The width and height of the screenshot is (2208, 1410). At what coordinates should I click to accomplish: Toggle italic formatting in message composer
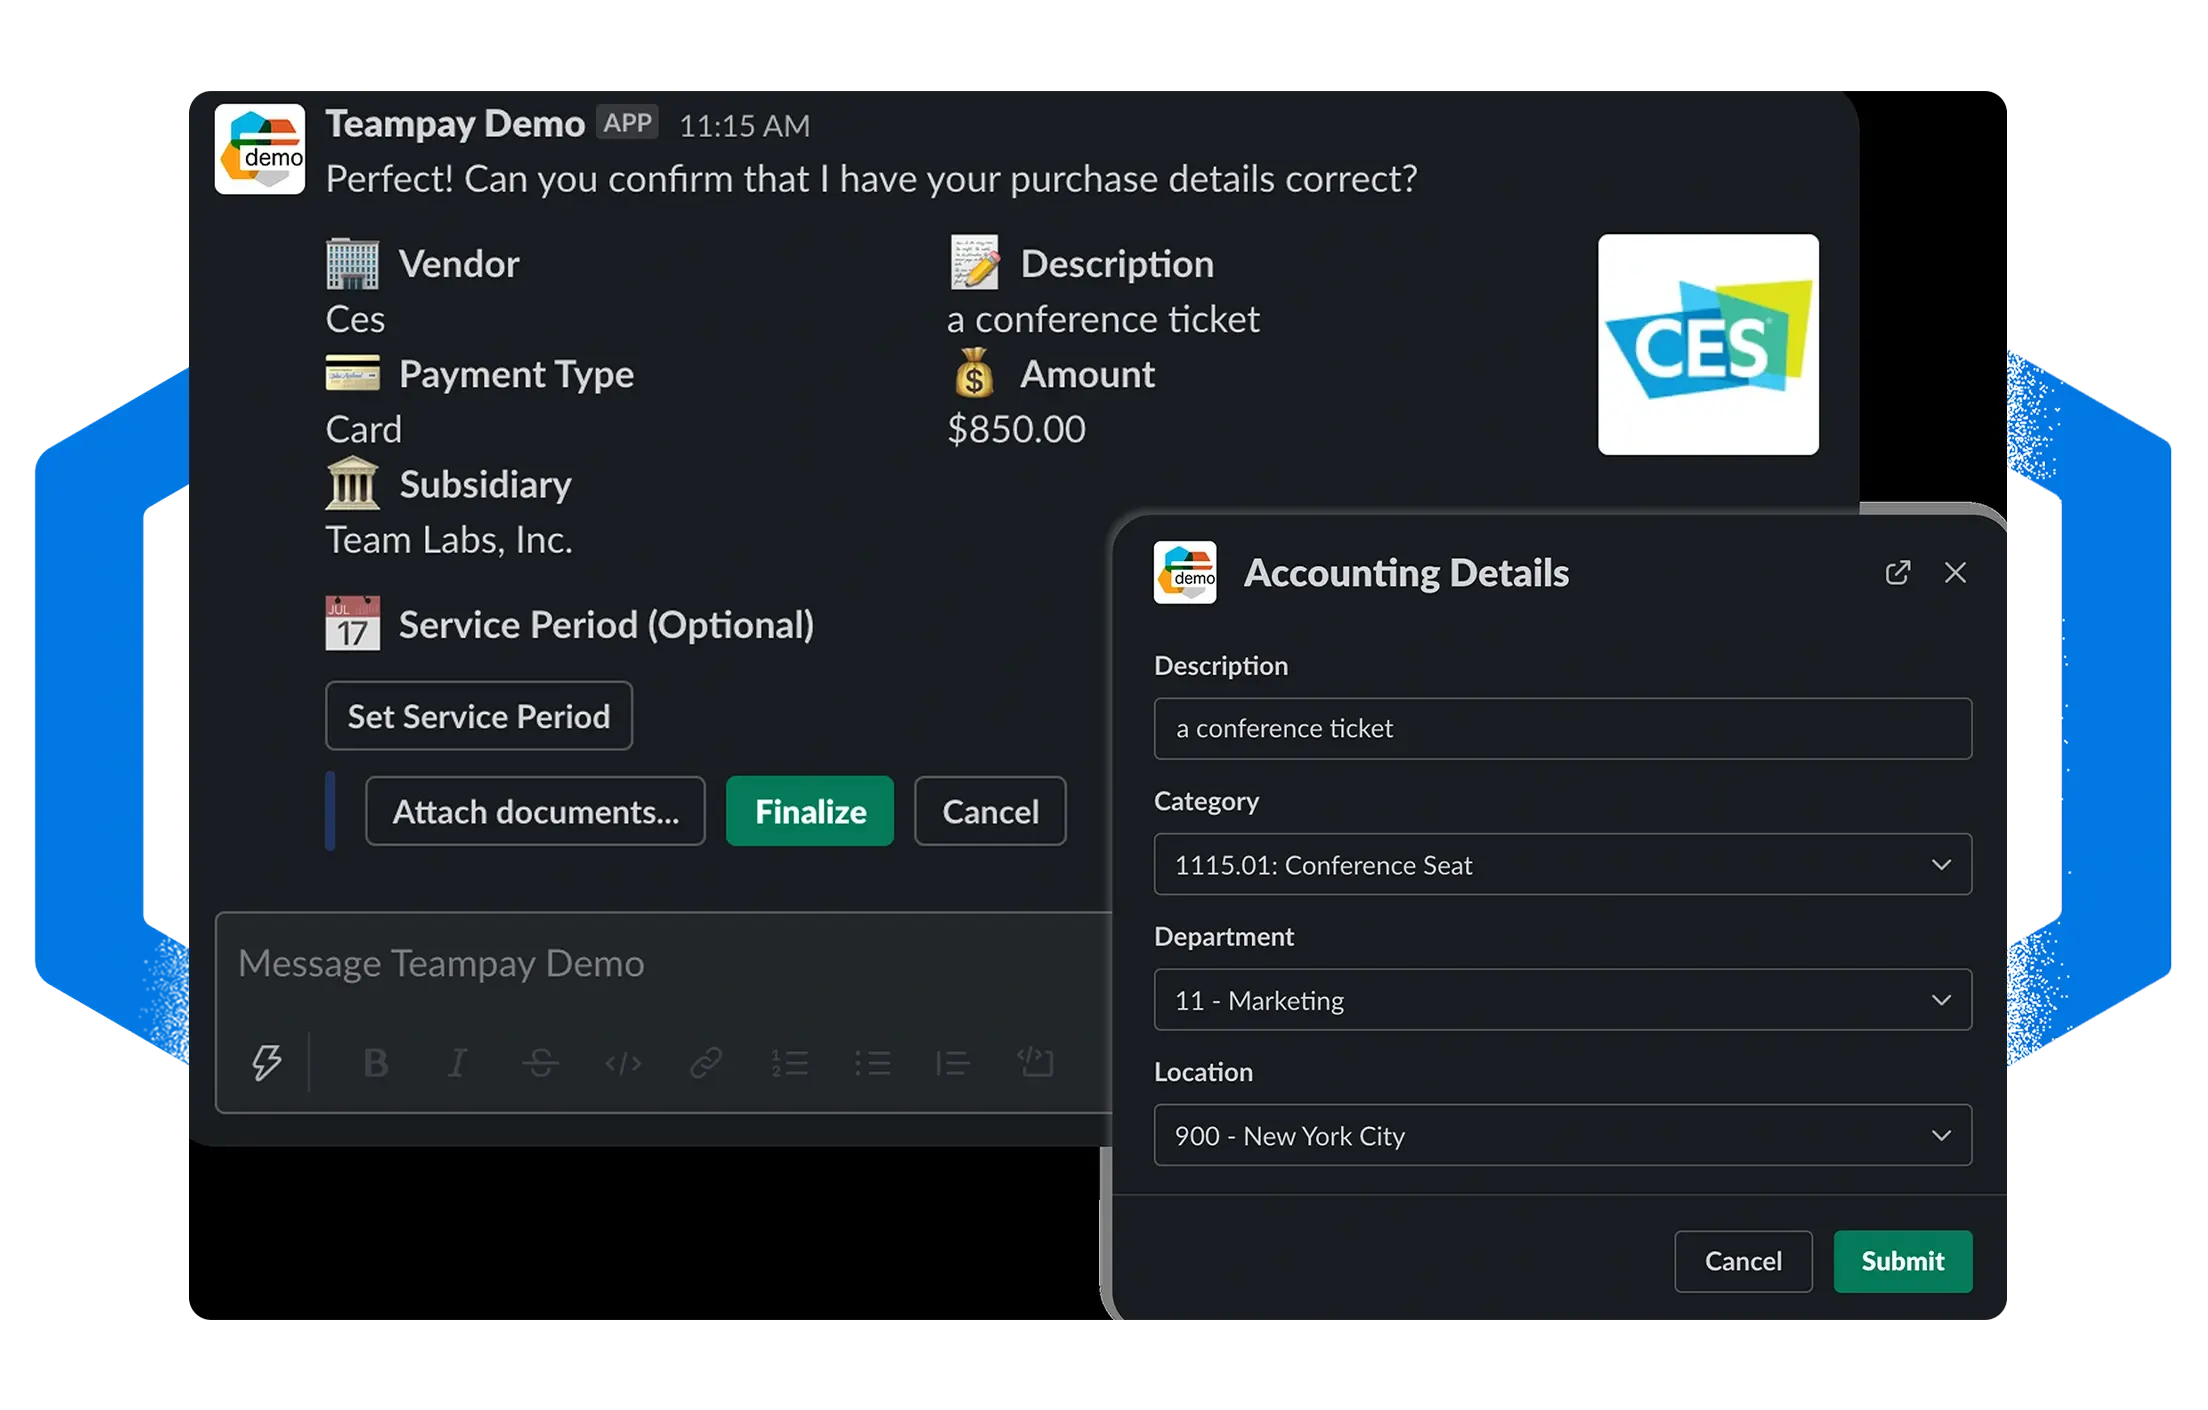click(458, 1062)
